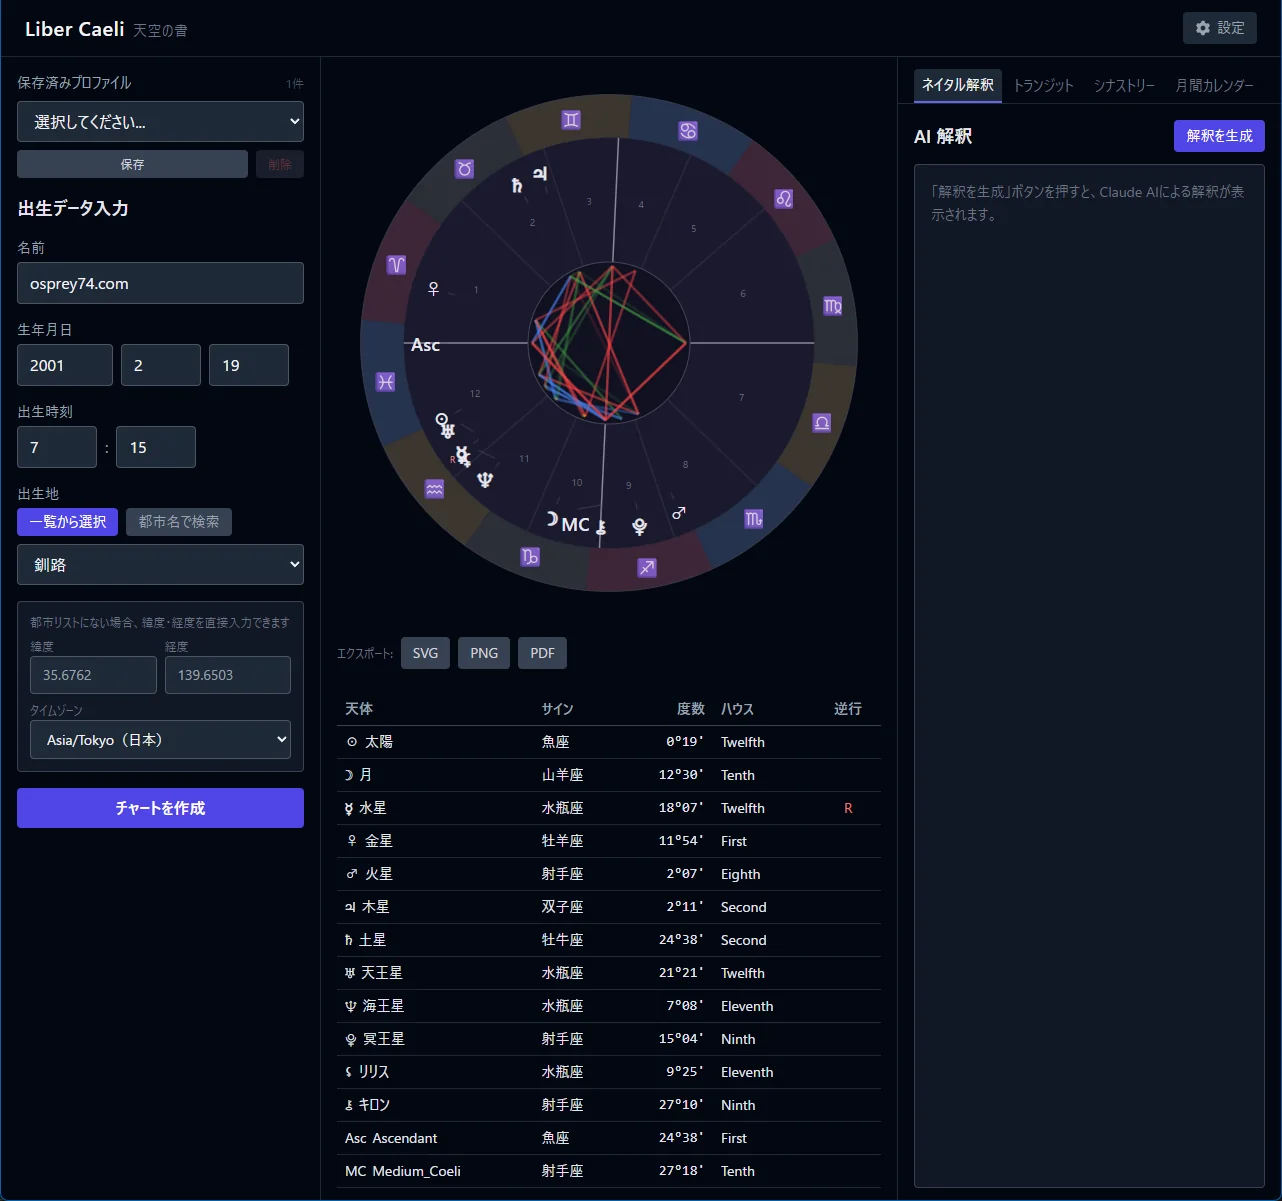Viewport: 1282px width, 1201px height.
Task: Switch to 都市名で検索 location mode
Action: pyautogui.click(x=179, y=522)
